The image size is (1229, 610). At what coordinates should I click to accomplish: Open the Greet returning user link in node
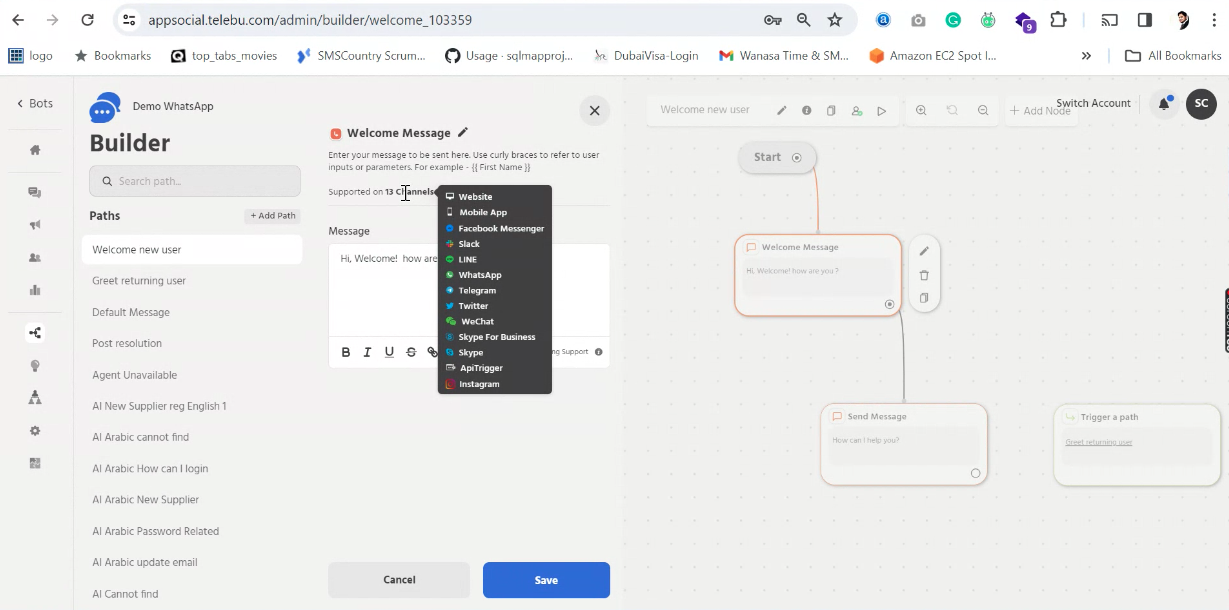tap(1098, 442)
